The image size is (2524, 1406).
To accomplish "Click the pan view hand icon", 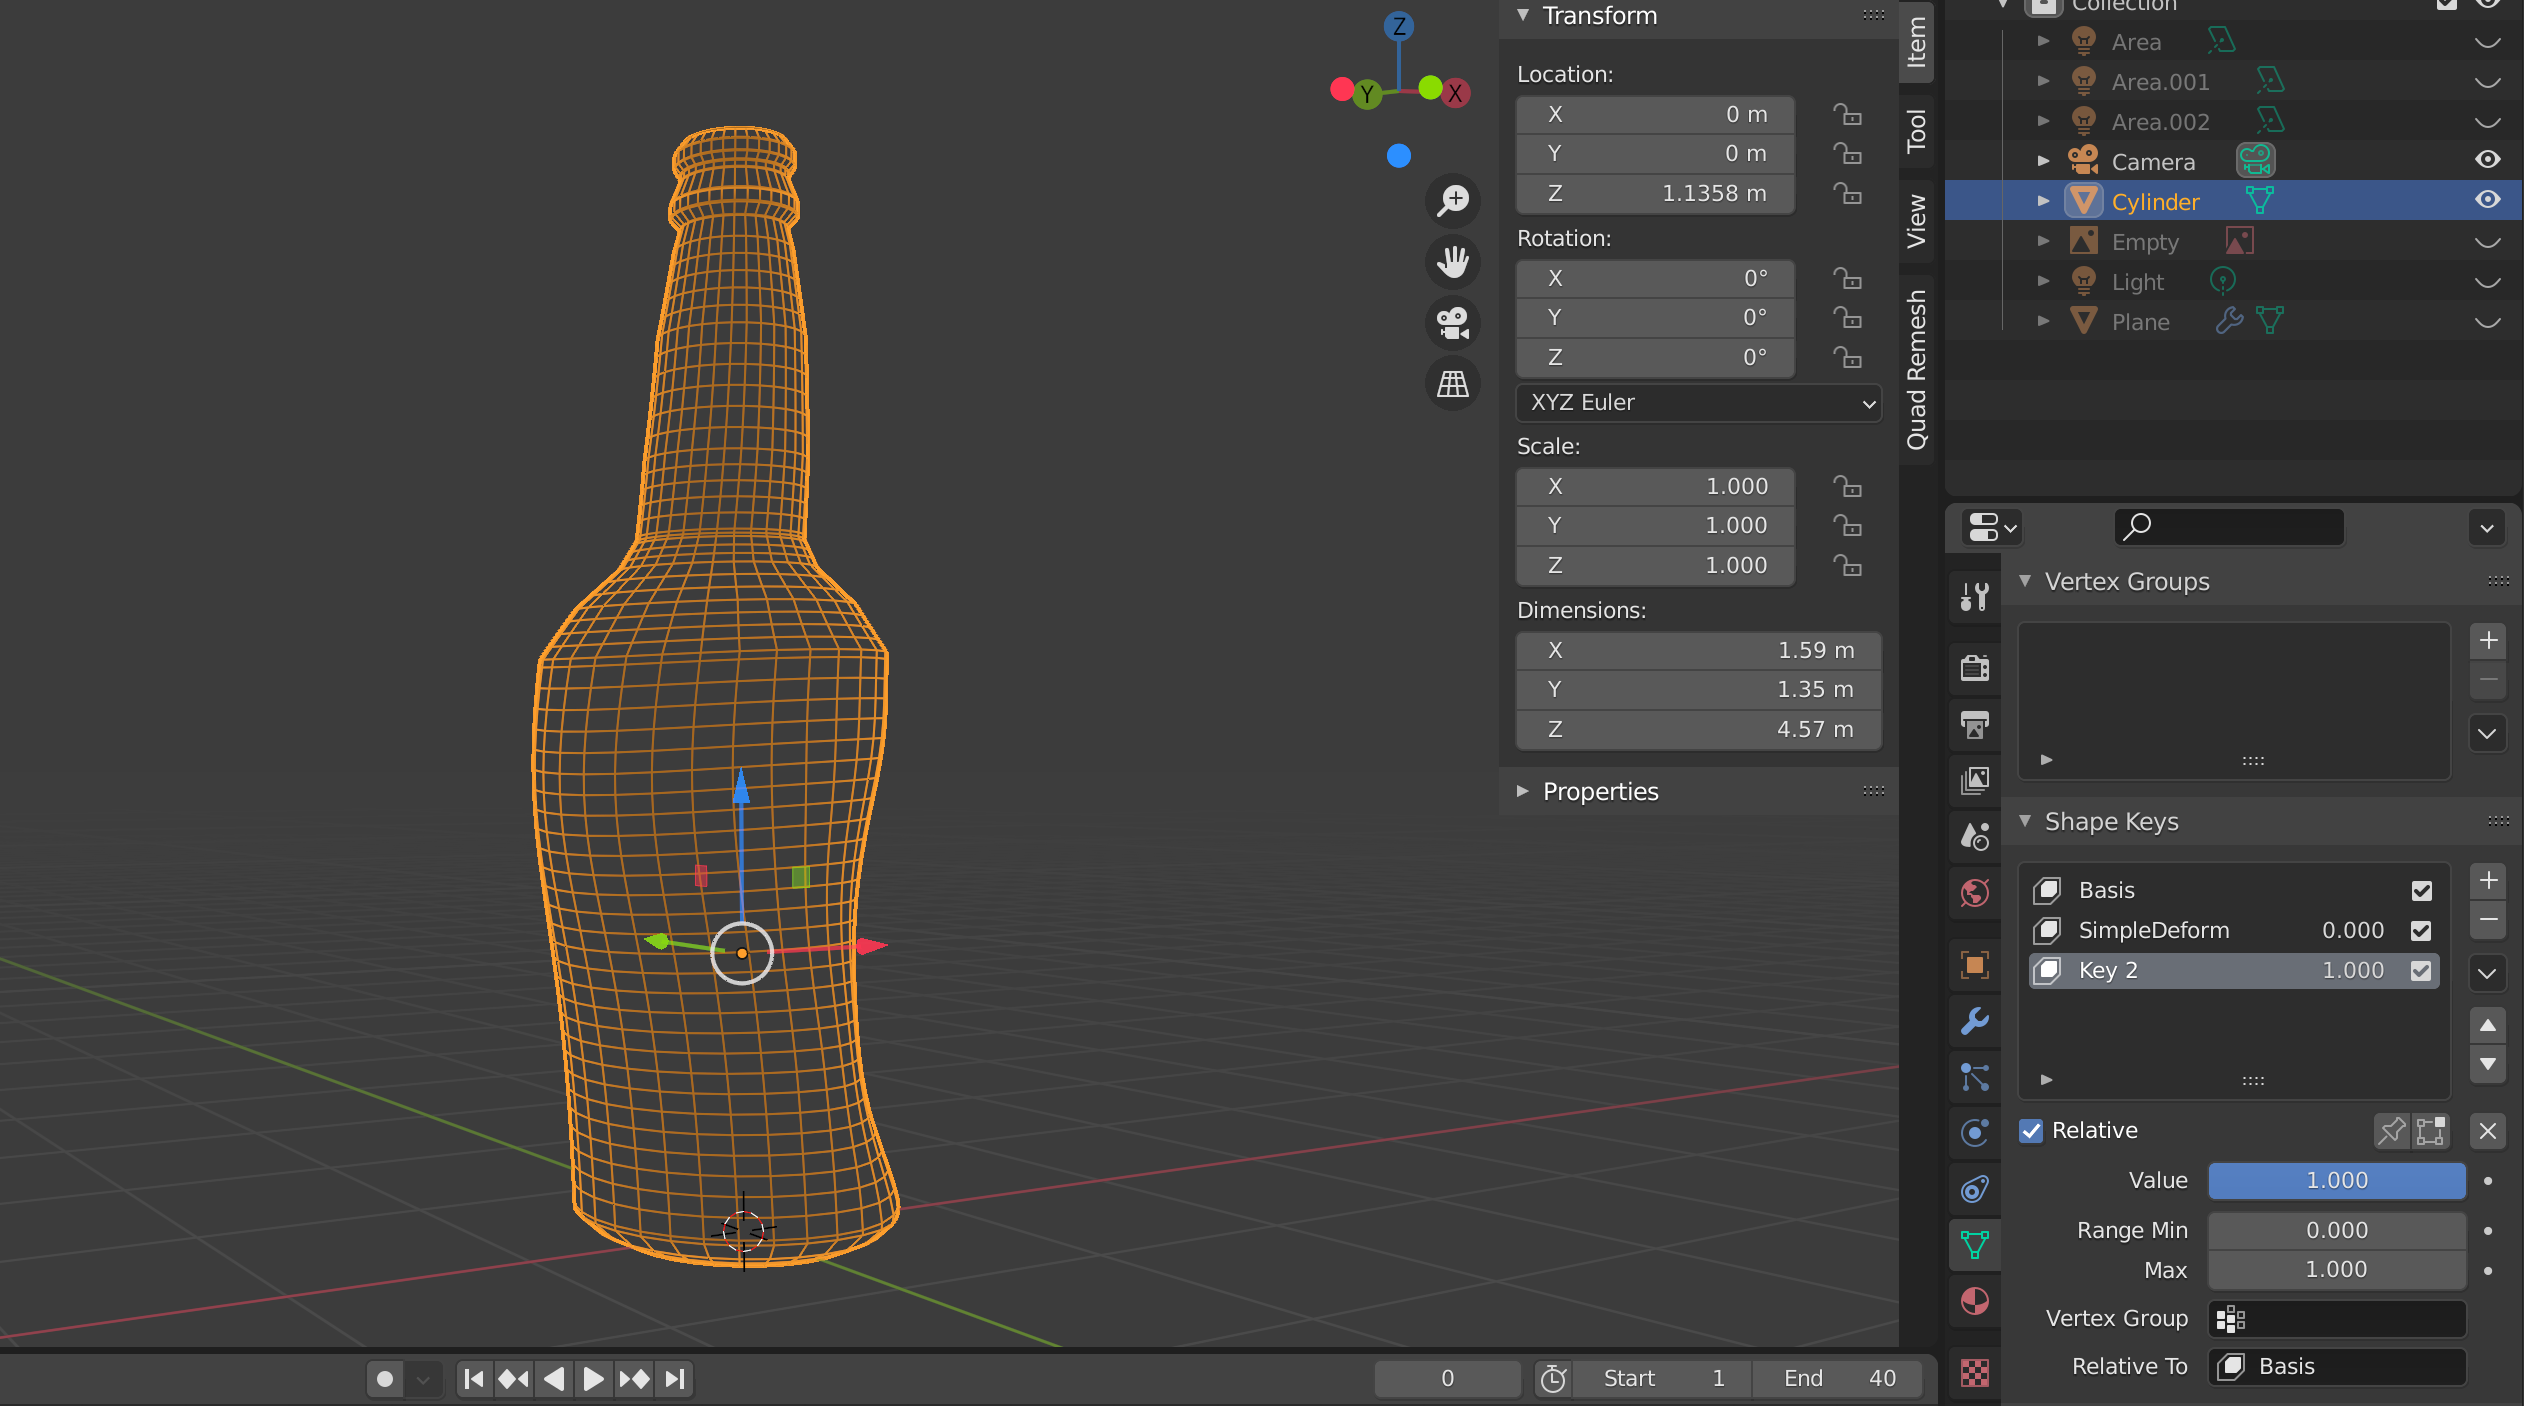I will (1453, 262).
